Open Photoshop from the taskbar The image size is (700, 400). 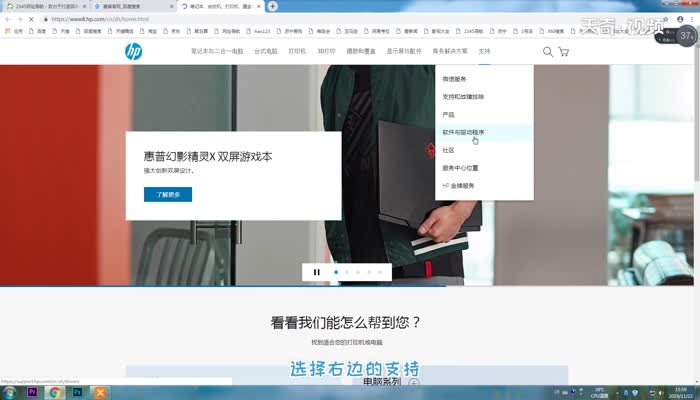click(x=77, y=393)
